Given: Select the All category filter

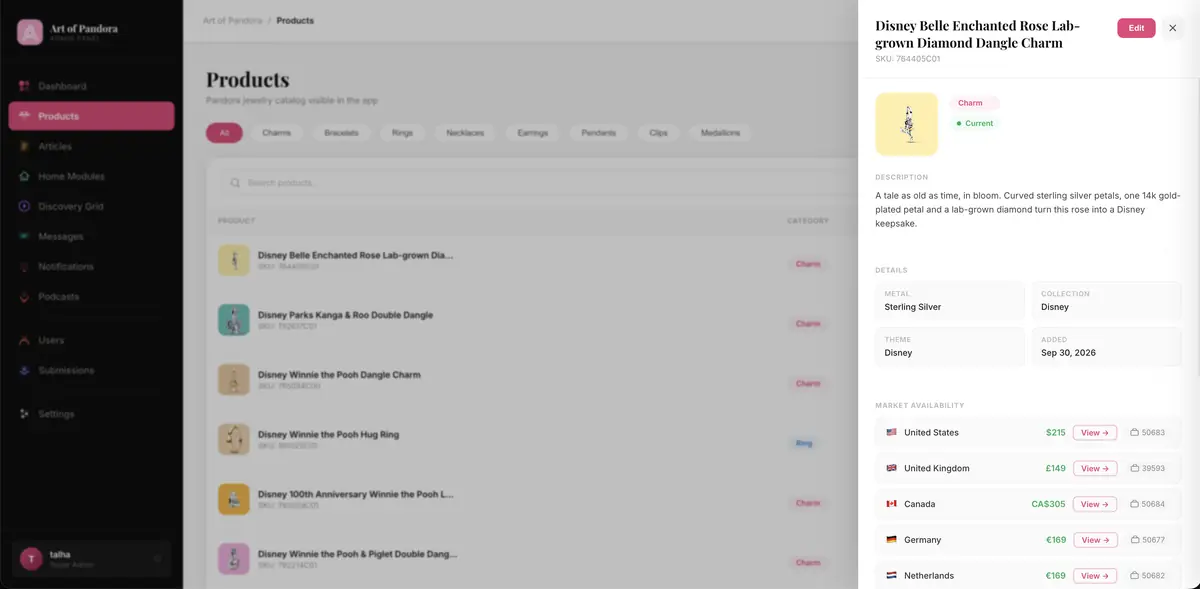Looking at the screenshot, I should click(x=224, y=133).
